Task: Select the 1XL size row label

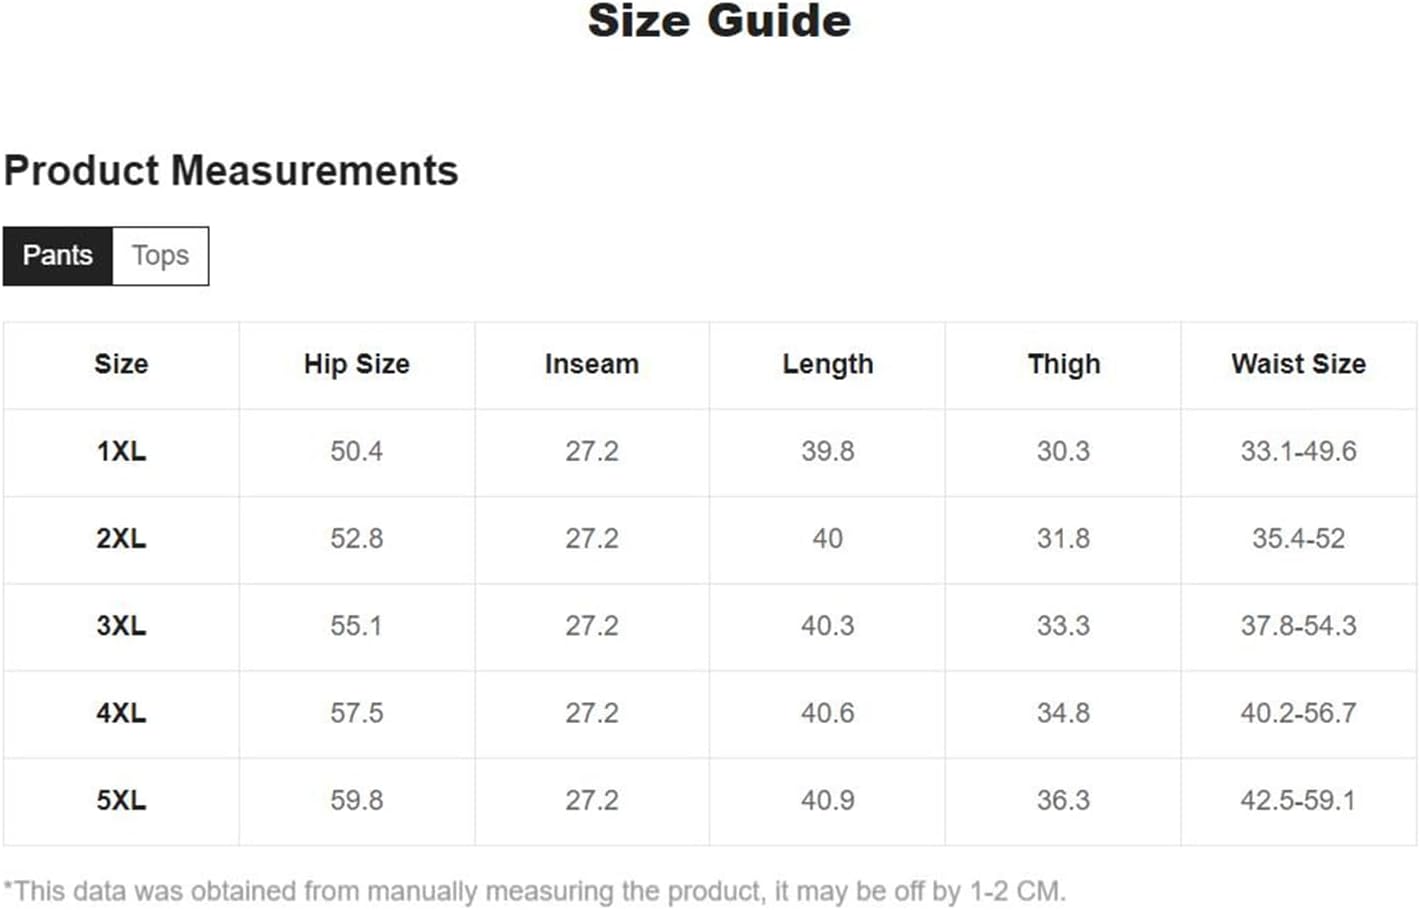Action: point(121,452)
